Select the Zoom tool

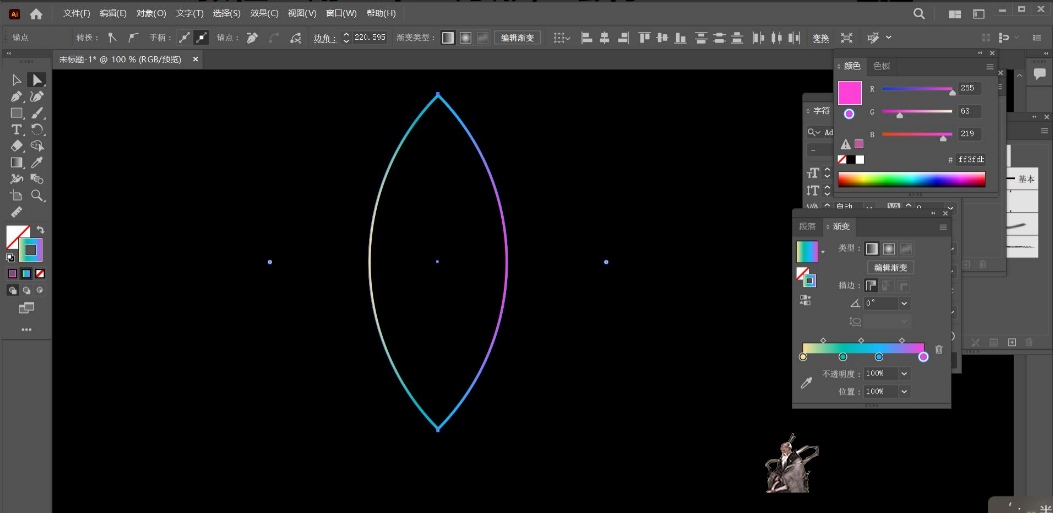(37, 196)
